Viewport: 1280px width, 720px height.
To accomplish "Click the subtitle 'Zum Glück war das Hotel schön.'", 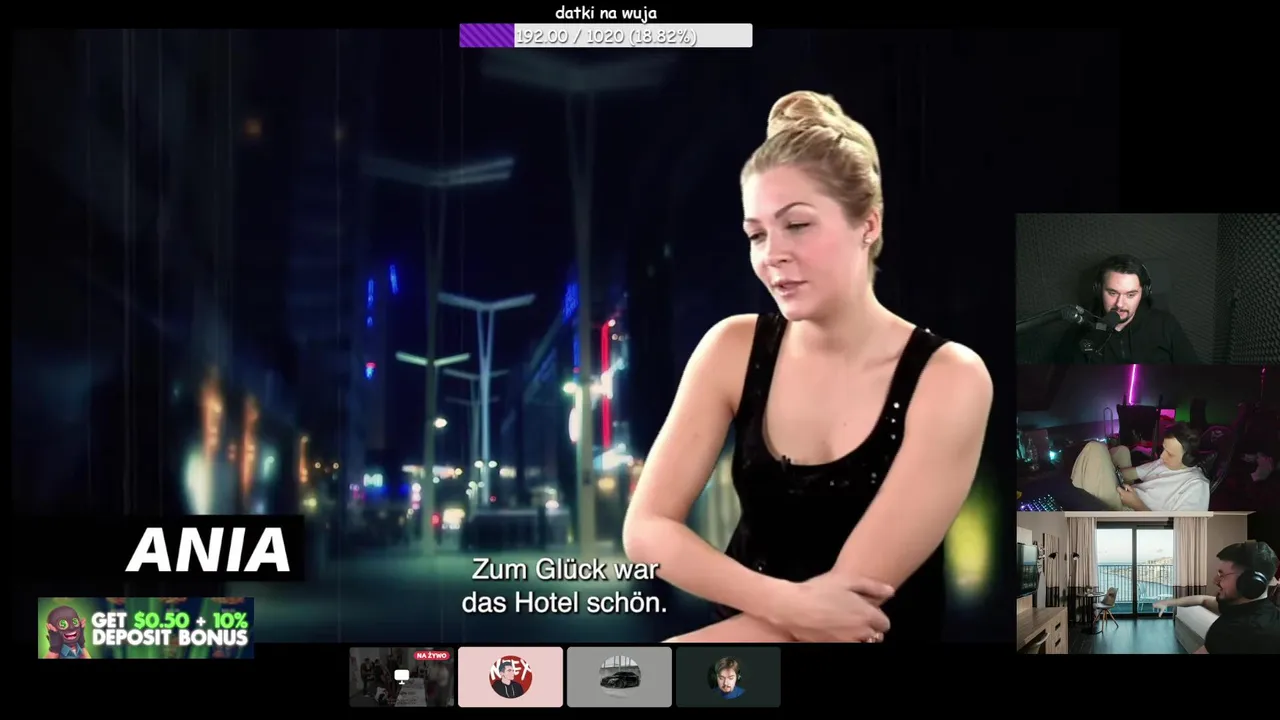I will pos(564,587).
